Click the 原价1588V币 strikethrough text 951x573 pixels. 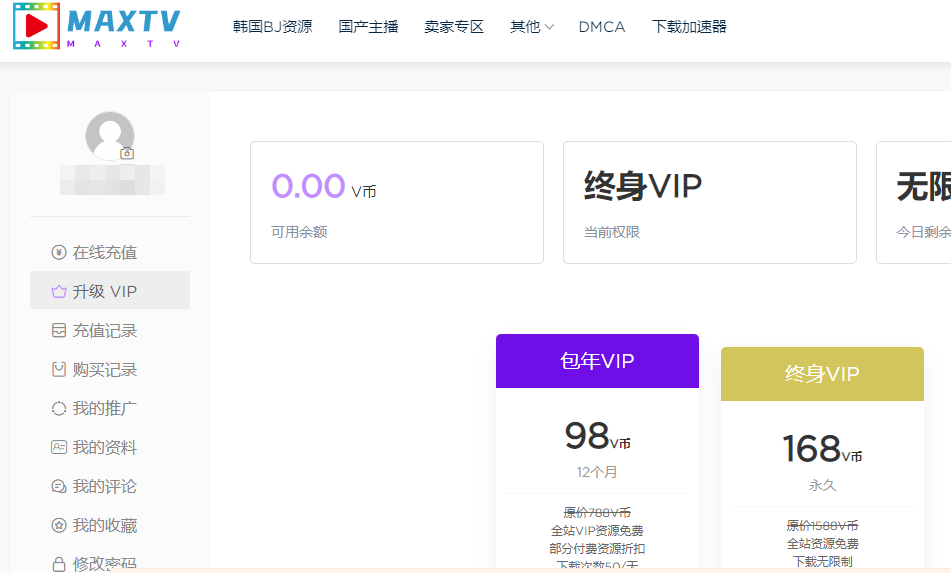click(x=822, y=526)
